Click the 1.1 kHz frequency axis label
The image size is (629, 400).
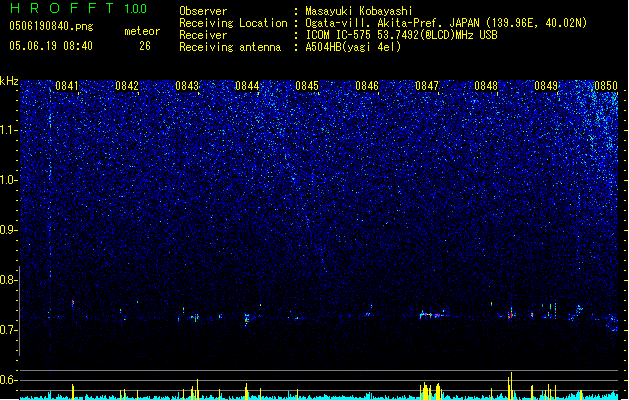(9, 130)
